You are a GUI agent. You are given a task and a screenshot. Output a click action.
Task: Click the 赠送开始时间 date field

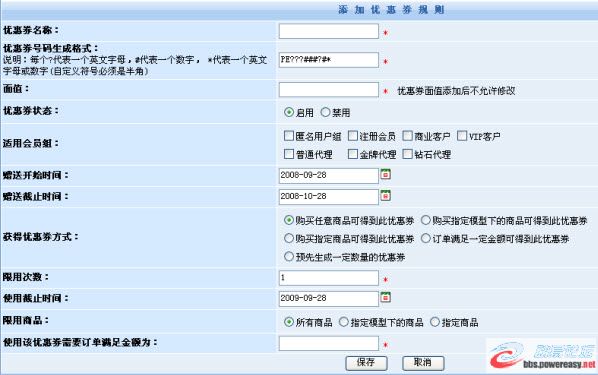tap(329, 176)
